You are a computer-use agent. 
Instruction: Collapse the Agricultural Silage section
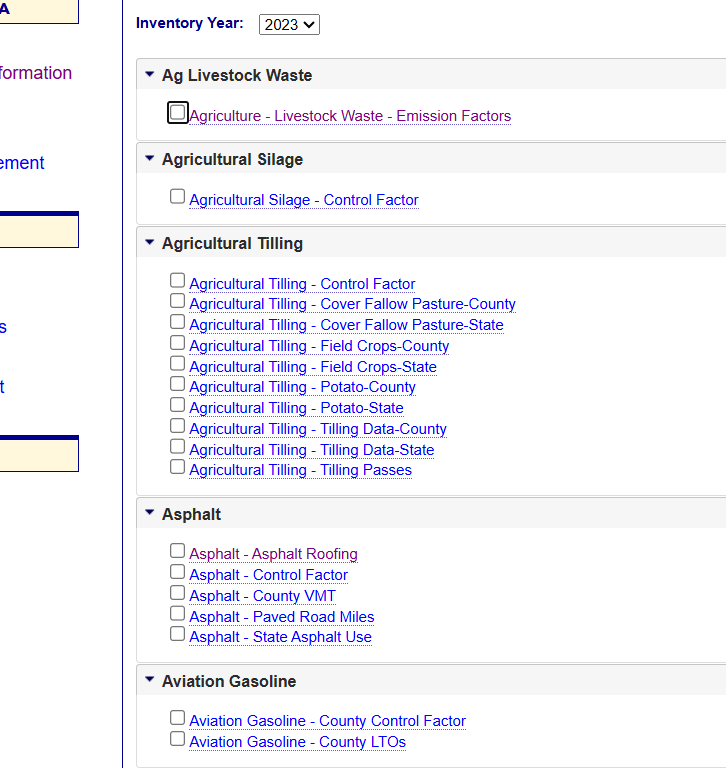pos(150,159)
